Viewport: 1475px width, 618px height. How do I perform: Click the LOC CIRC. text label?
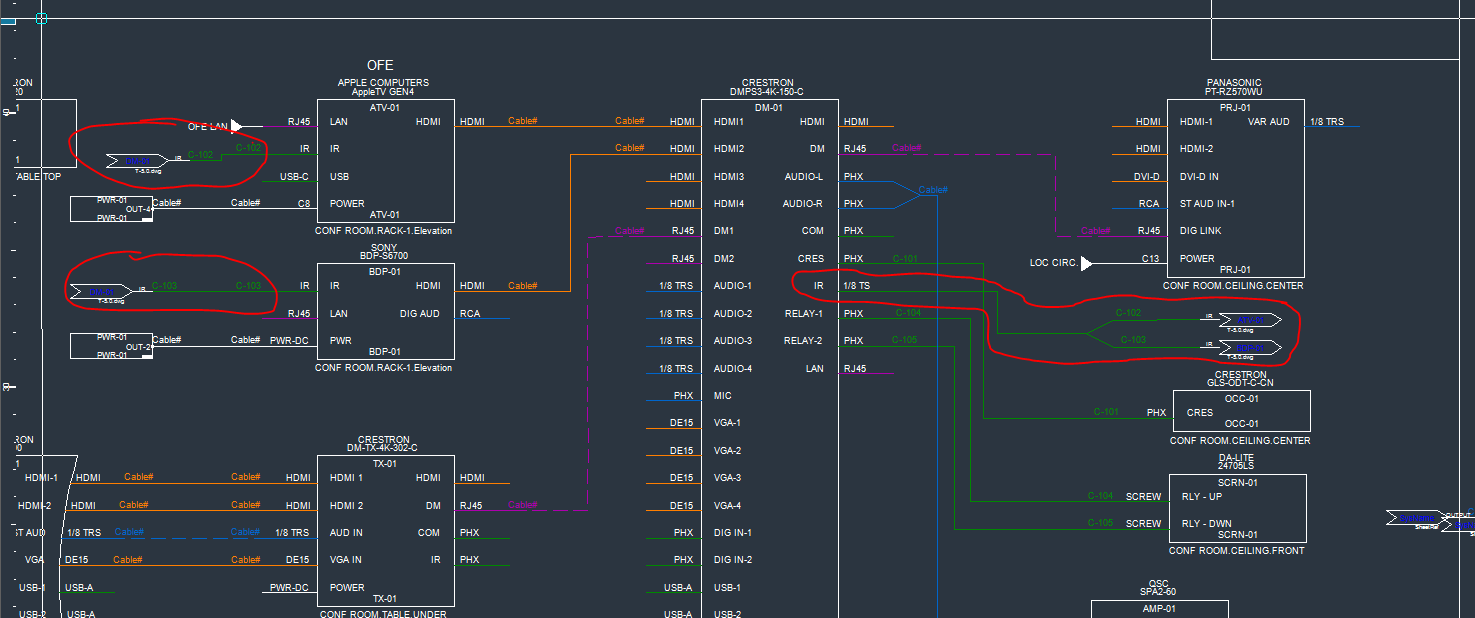point(1053,263)
